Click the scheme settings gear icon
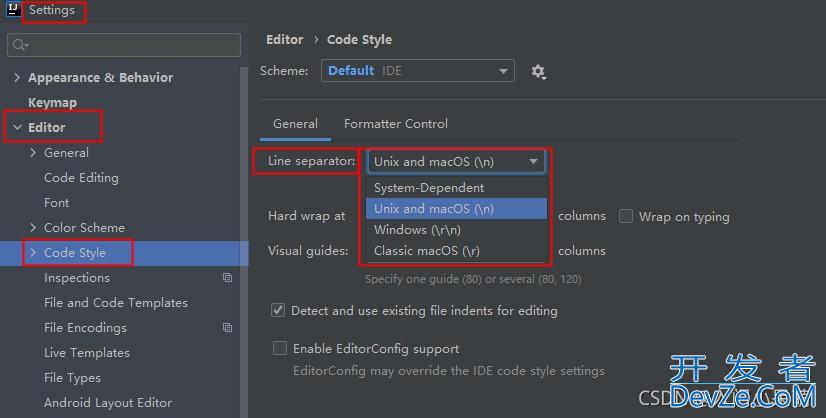 point(538,71)
